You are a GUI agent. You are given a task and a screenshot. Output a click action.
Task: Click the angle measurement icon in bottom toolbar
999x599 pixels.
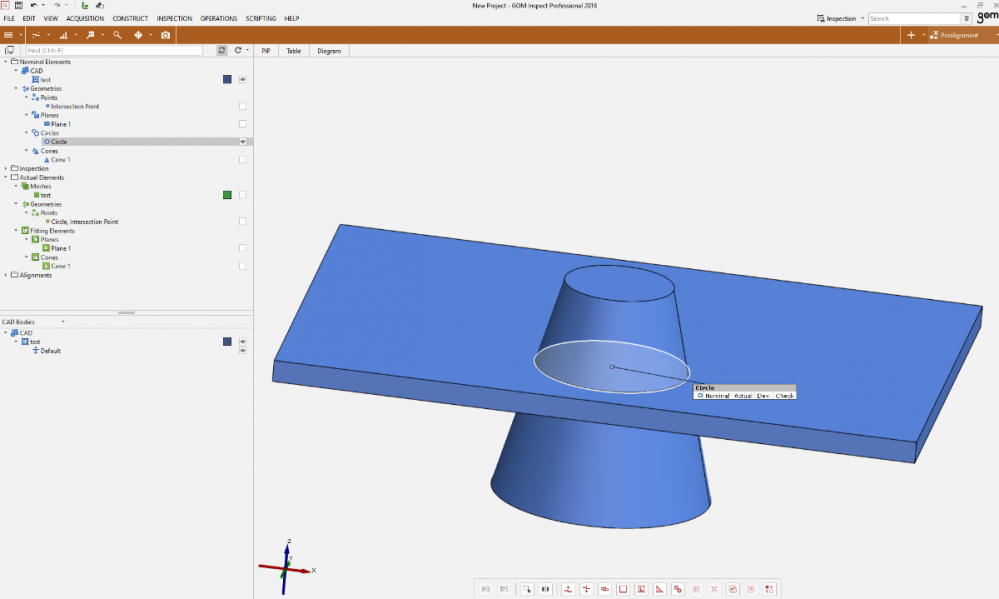click(659, 589)
